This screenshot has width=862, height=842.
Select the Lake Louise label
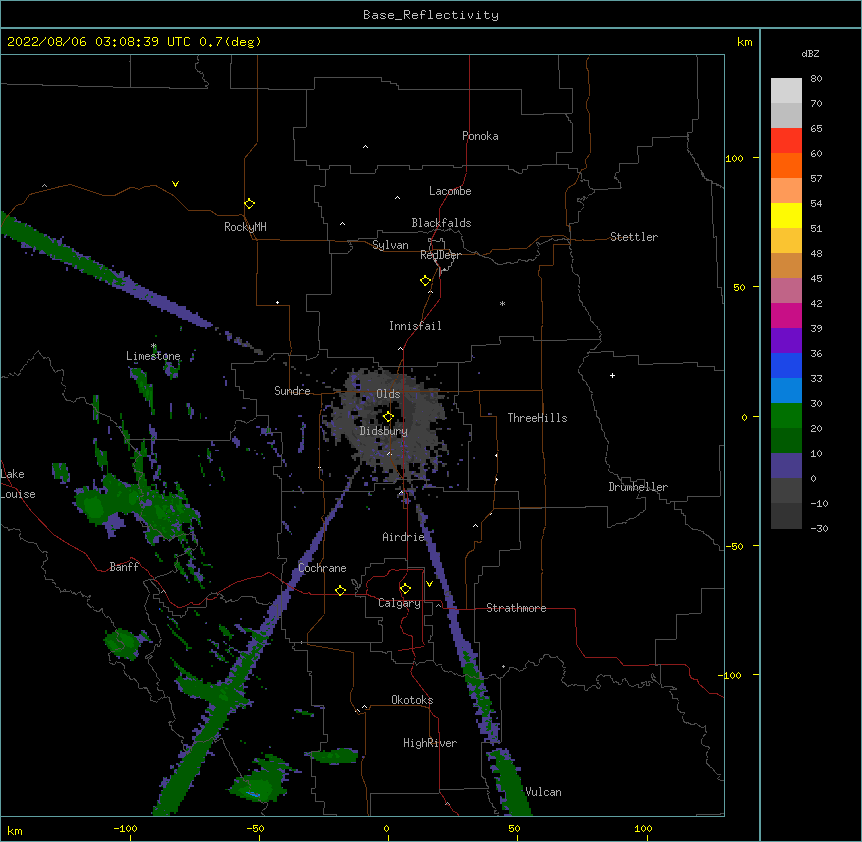tap(18, 484)
